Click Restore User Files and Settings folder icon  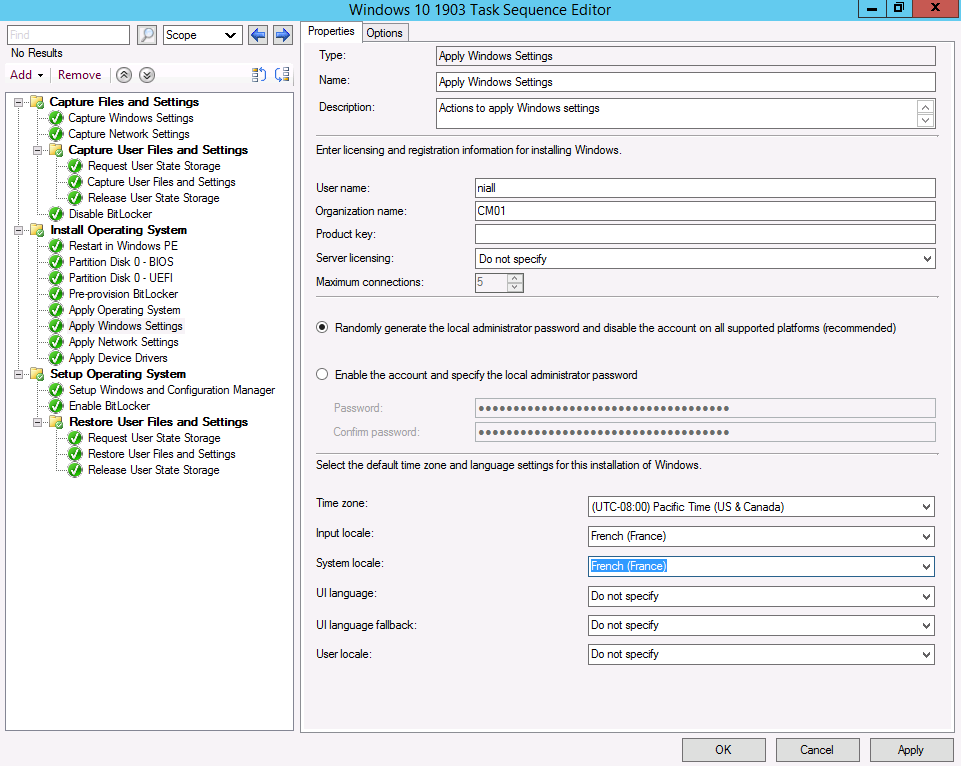tap(56, 422)
